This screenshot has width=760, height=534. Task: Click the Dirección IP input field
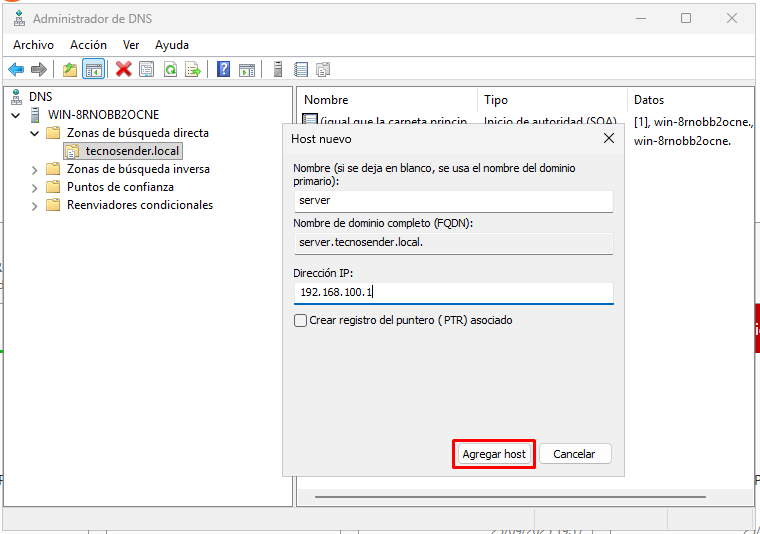(x=452, y=292)
